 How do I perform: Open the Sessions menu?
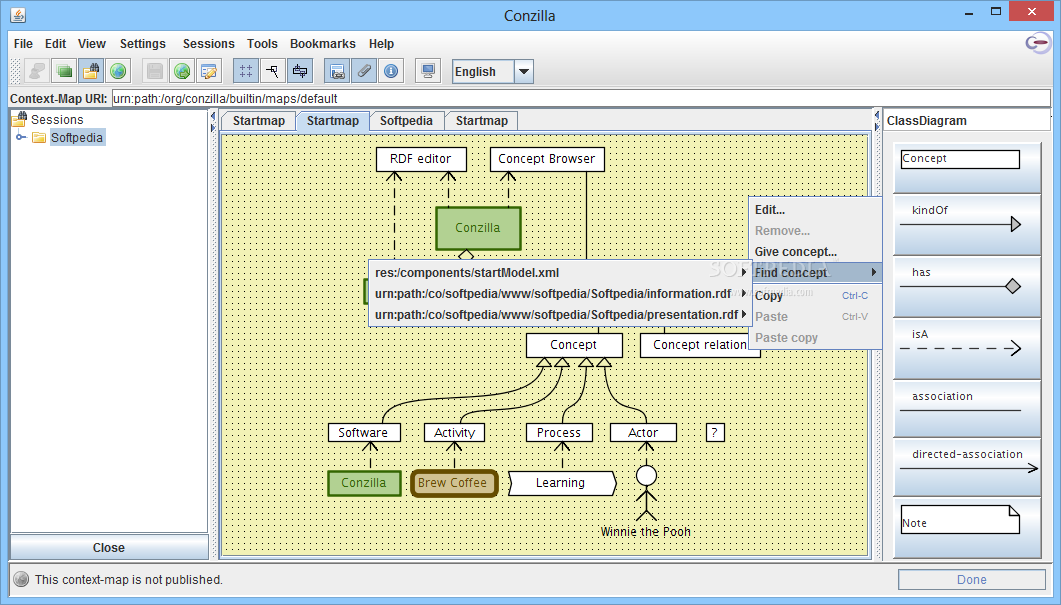[x=208, y=43]
